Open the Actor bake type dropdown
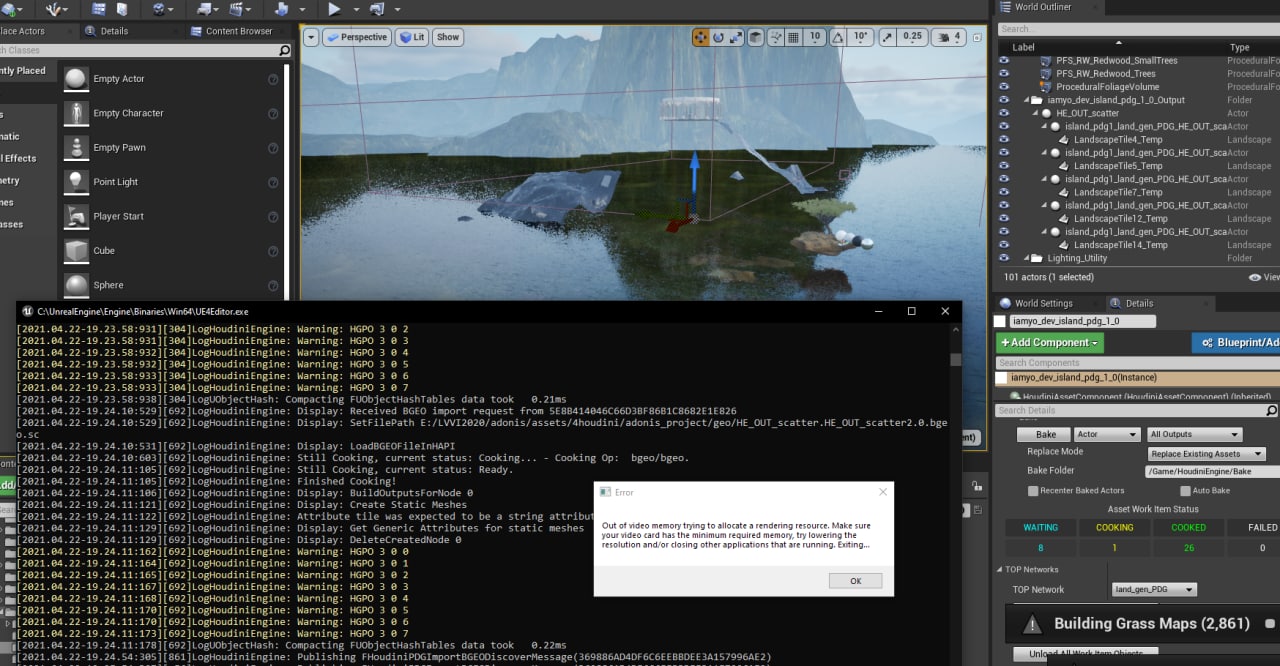 (1107, 434)
